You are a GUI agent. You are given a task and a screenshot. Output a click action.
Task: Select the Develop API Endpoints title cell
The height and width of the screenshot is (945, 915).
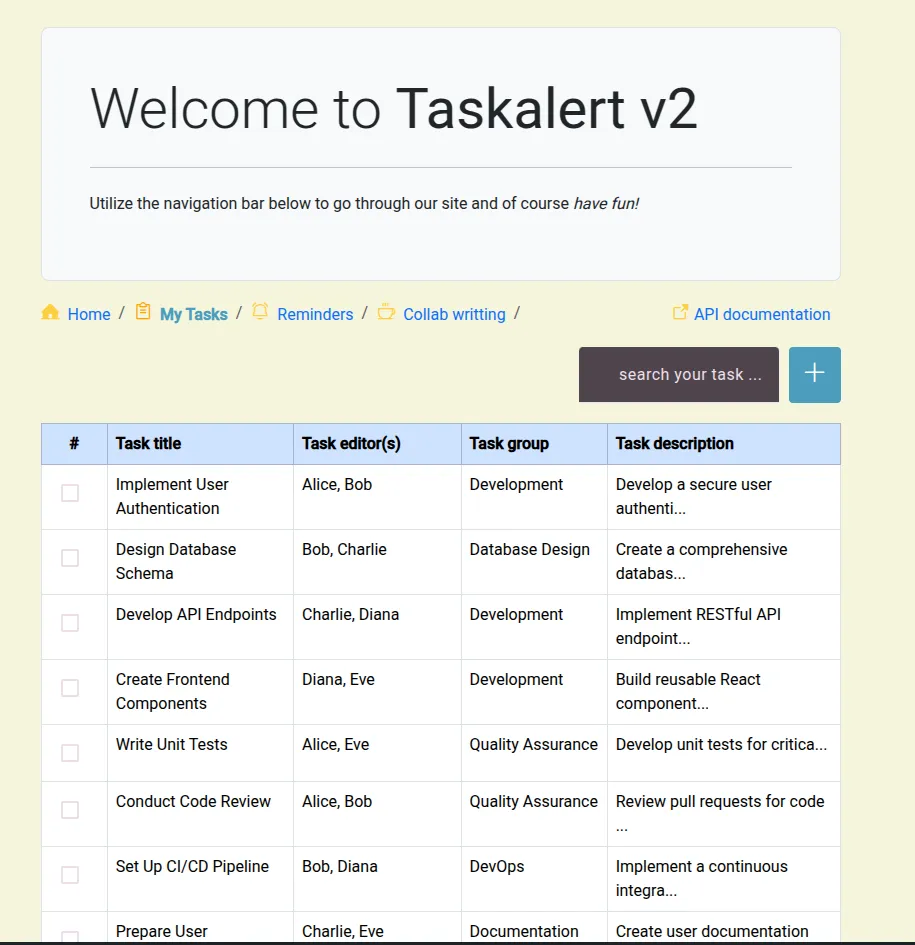coord(200,627)
